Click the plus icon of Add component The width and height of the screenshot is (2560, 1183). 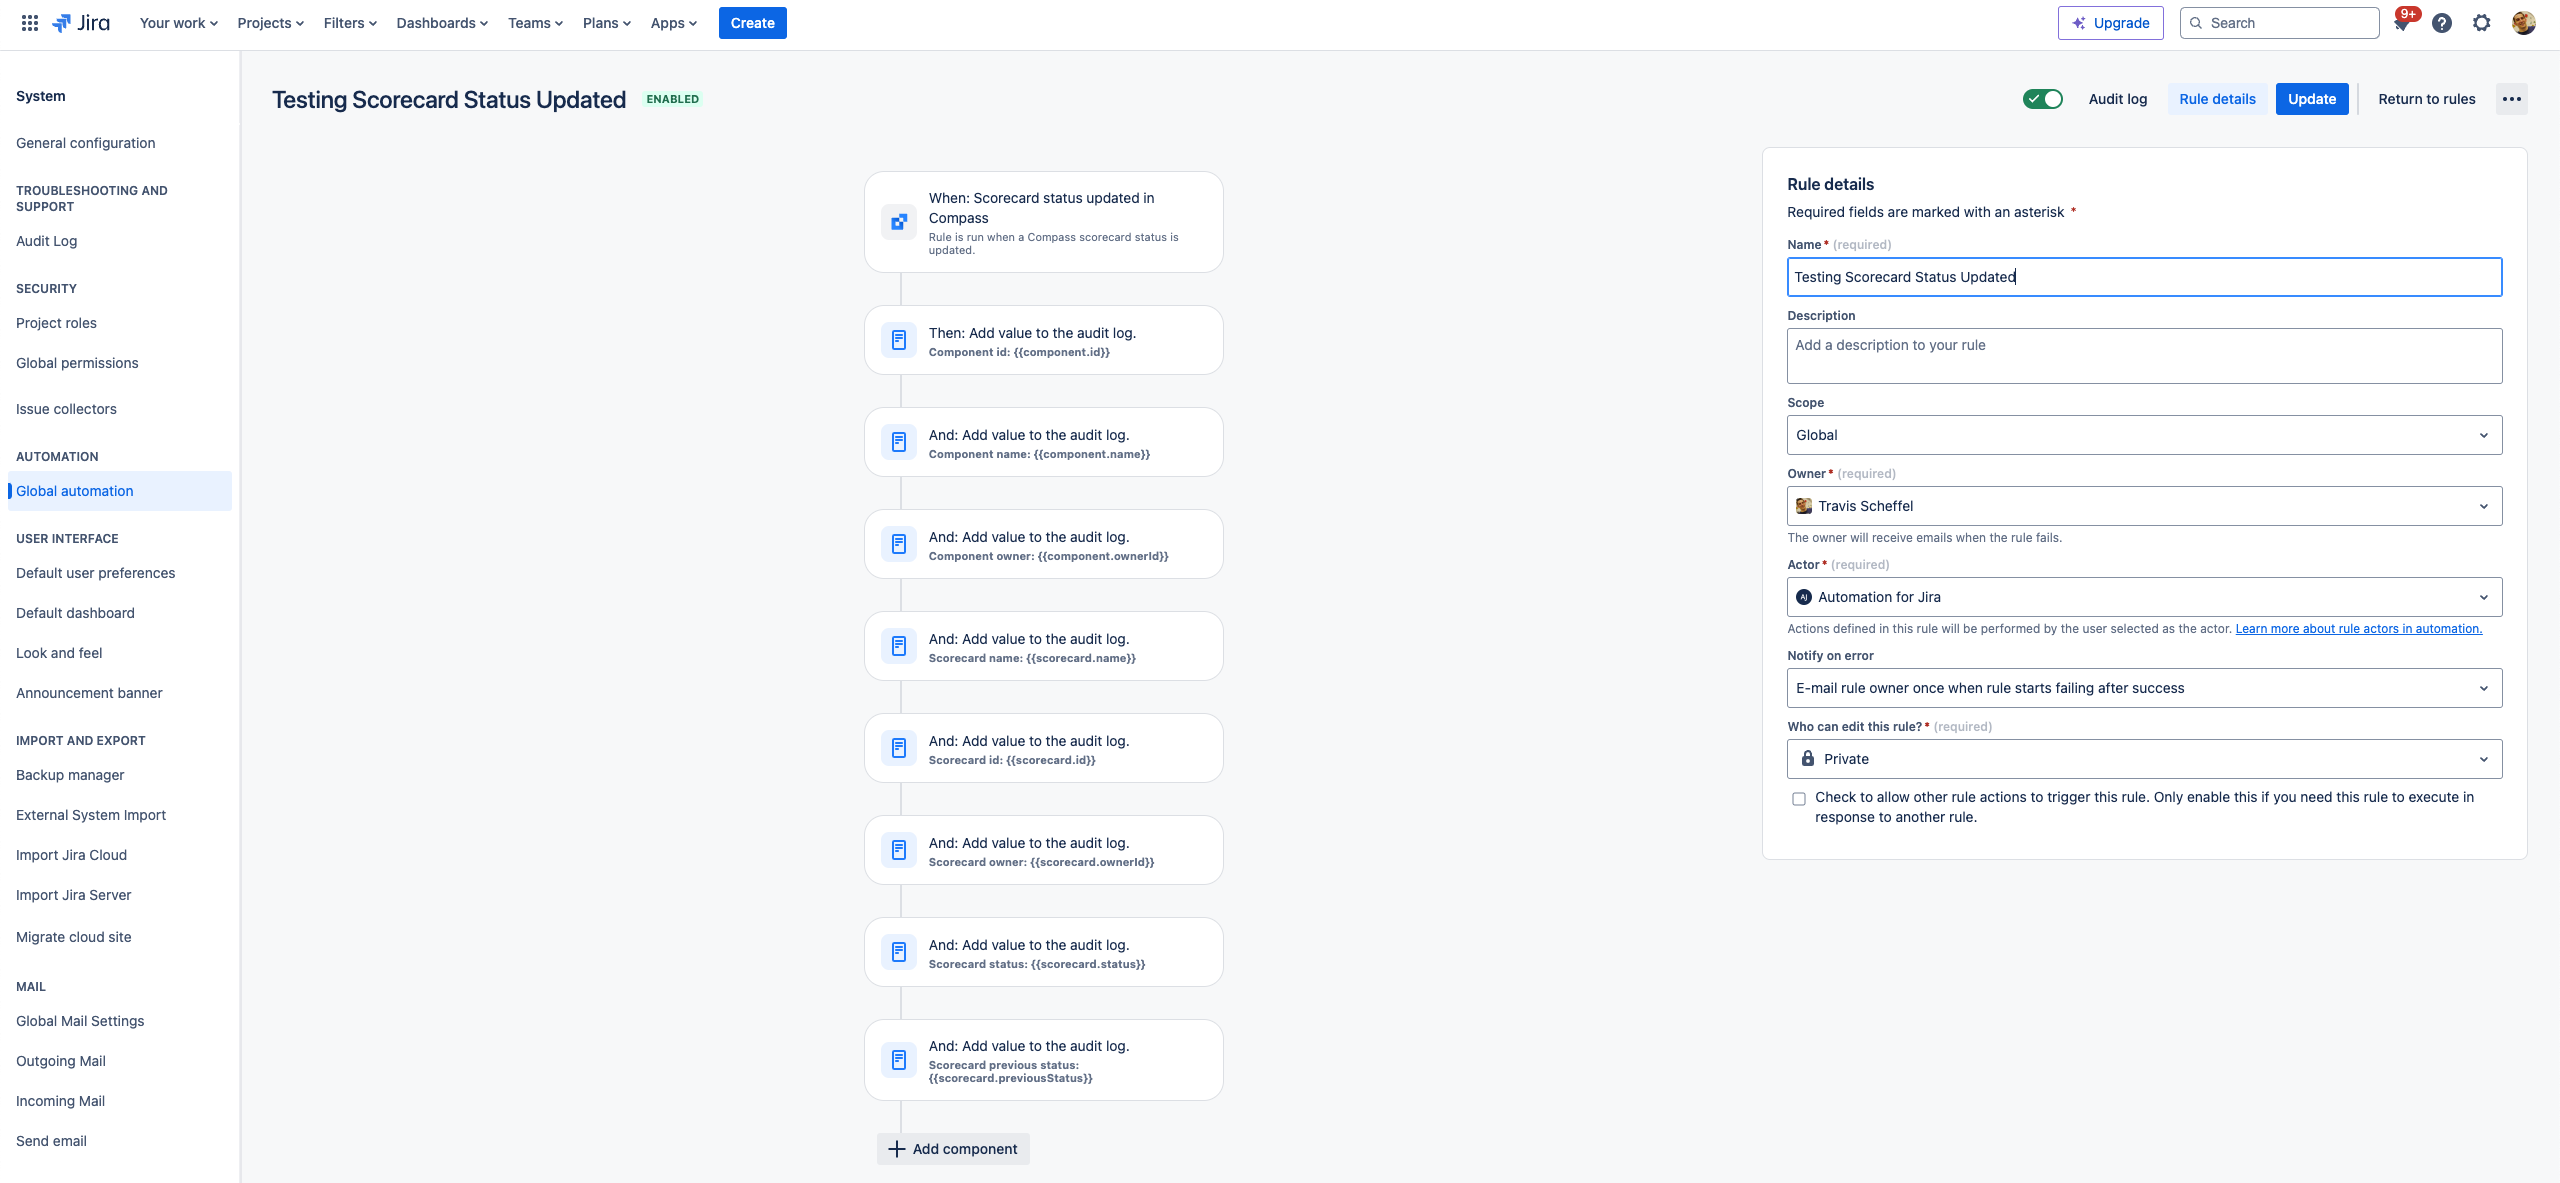(897, 1149)
